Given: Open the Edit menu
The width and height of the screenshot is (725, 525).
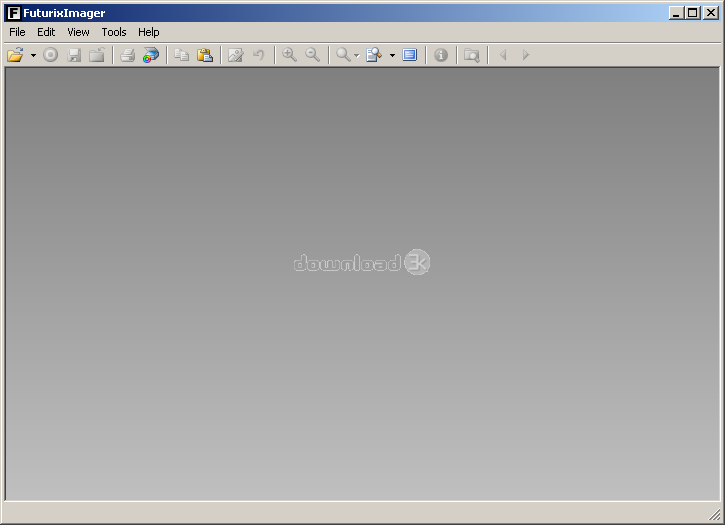Looking at the screenshot, I should [x=46, y=32].
